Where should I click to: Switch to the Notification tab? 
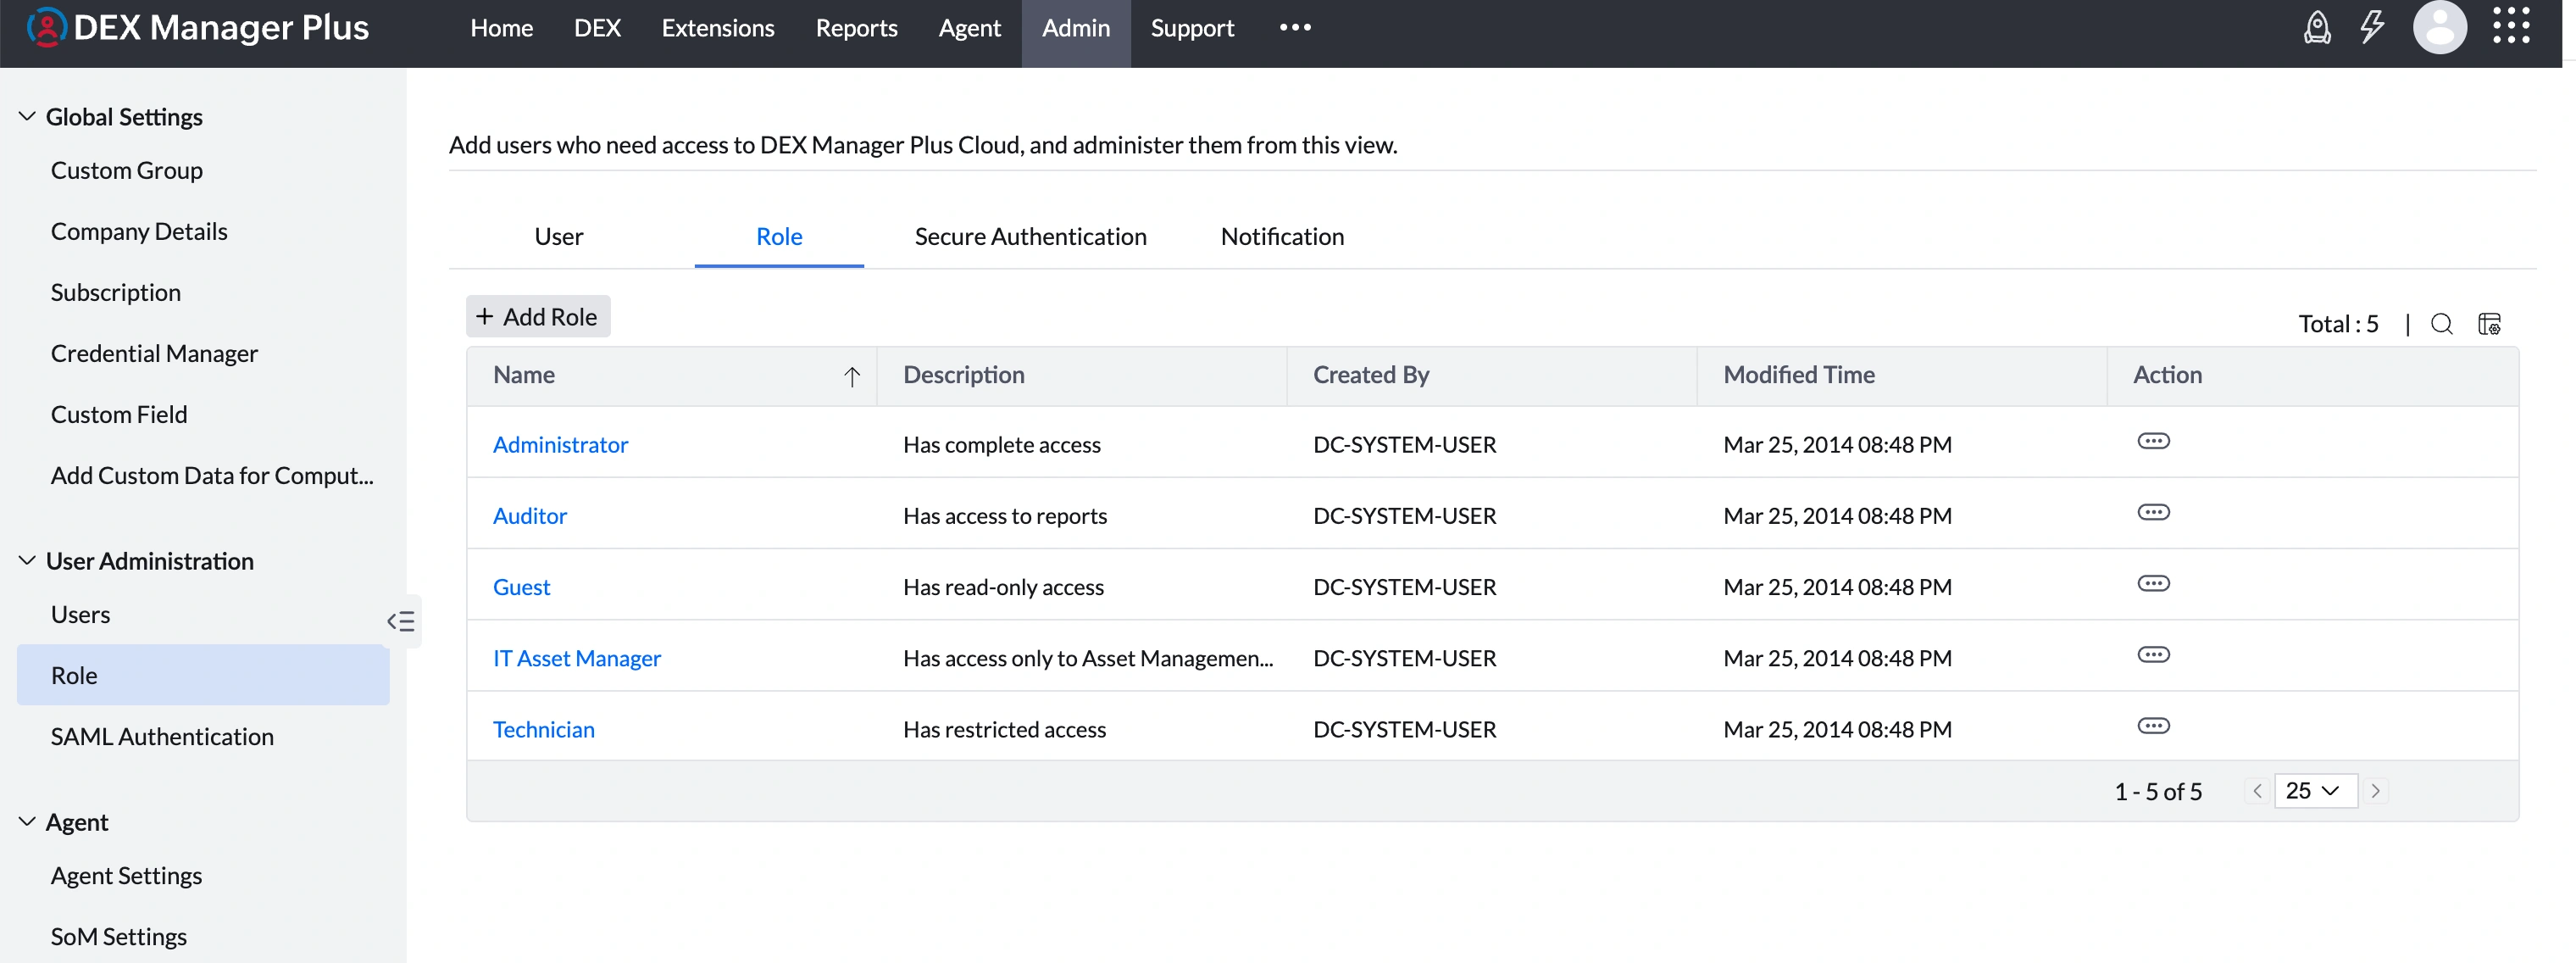pyautogui.click(x=1282, y=237)
